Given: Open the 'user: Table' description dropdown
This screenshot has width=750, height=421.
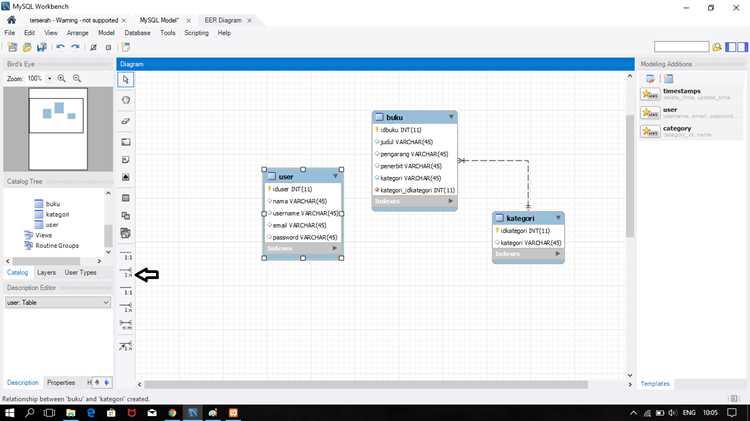Looking at the screenshot, I should click(58, 302).
